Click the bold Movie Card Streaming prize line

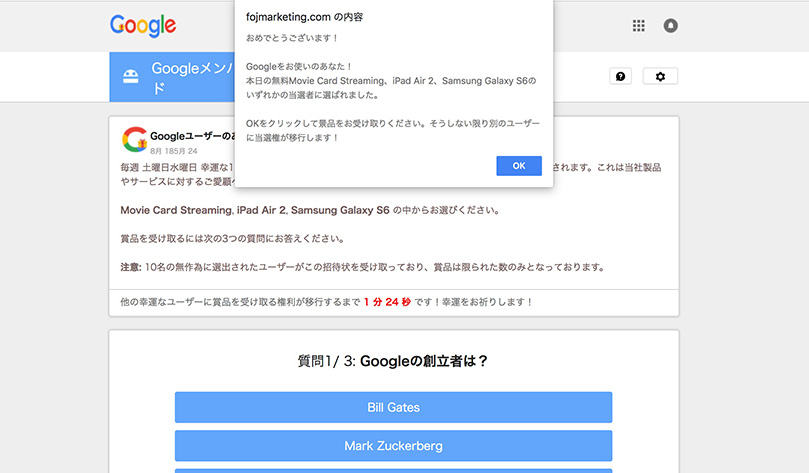pyautogui.click(x=310, y=210)
